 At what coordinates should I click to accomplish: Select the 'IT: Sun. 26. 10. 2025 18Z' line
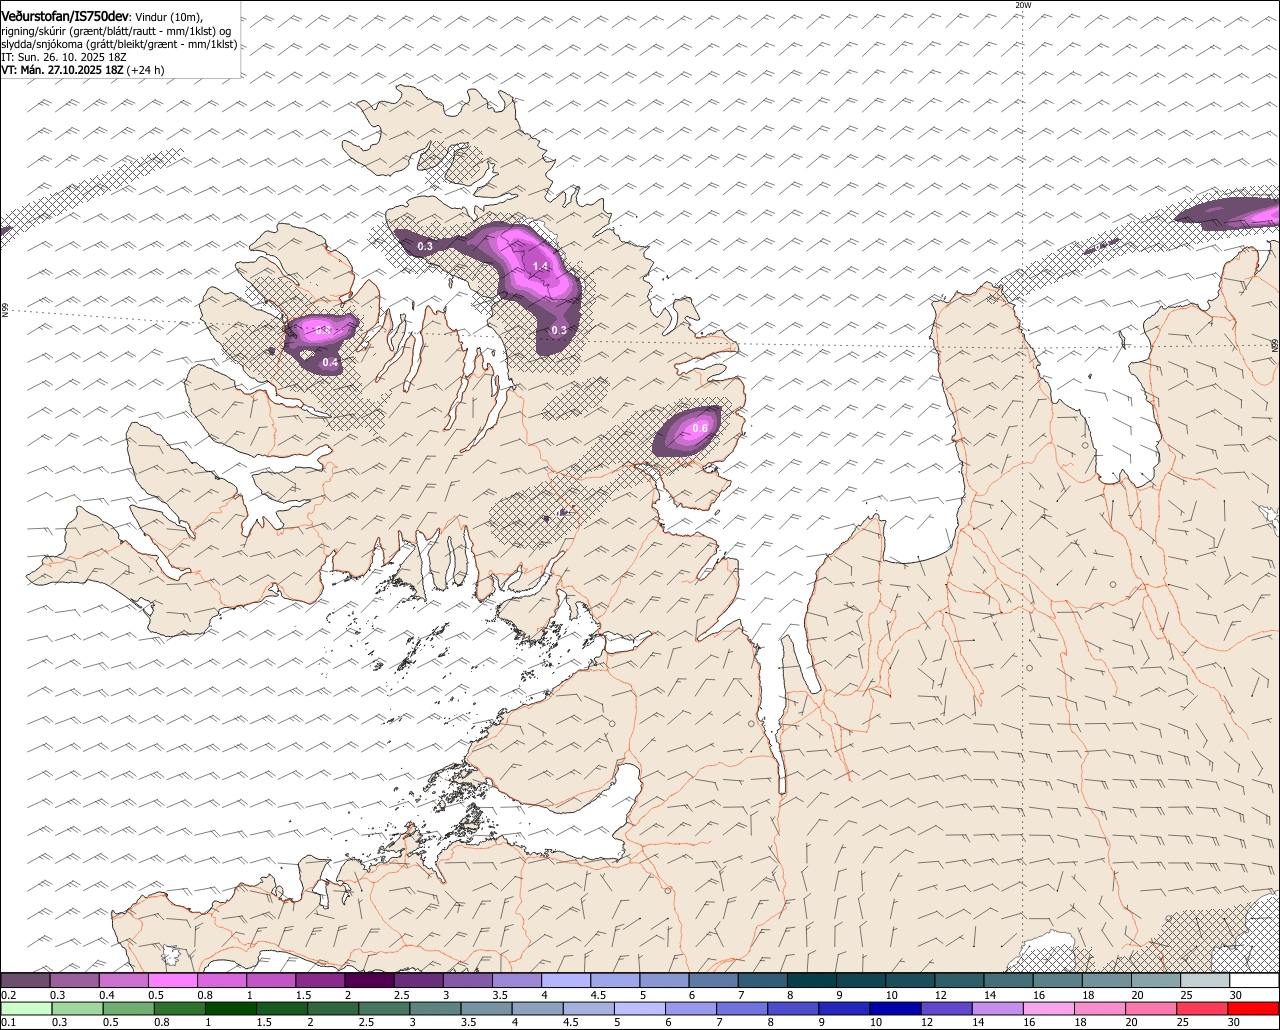coord(63,57)
